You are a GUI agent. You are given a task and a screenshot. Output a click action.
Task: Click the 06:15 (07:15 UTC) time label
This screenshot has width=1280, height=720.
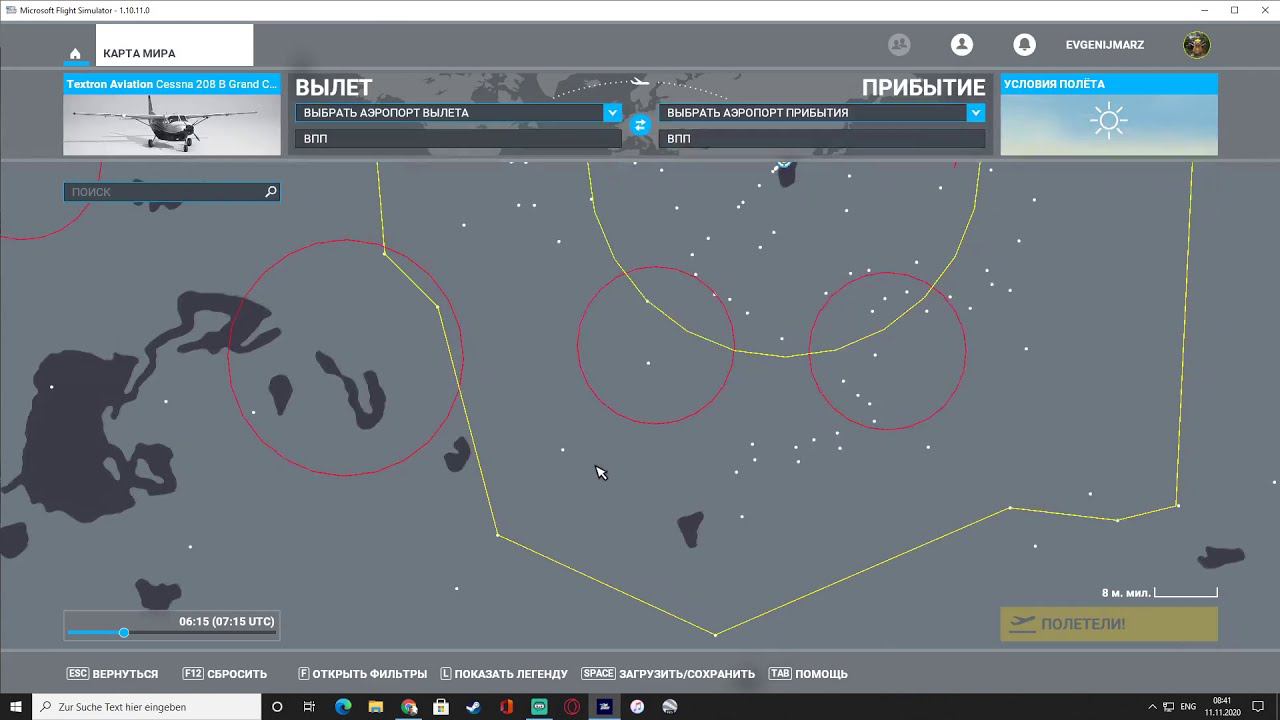pyautogui.click(x=227, y=622)
